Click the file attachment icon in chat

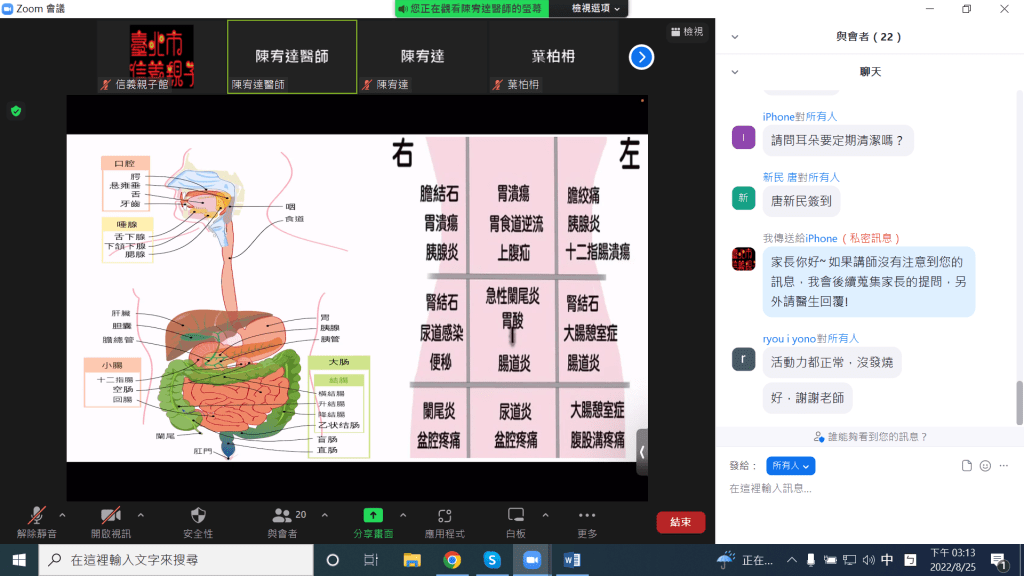(x=966, y=466)
